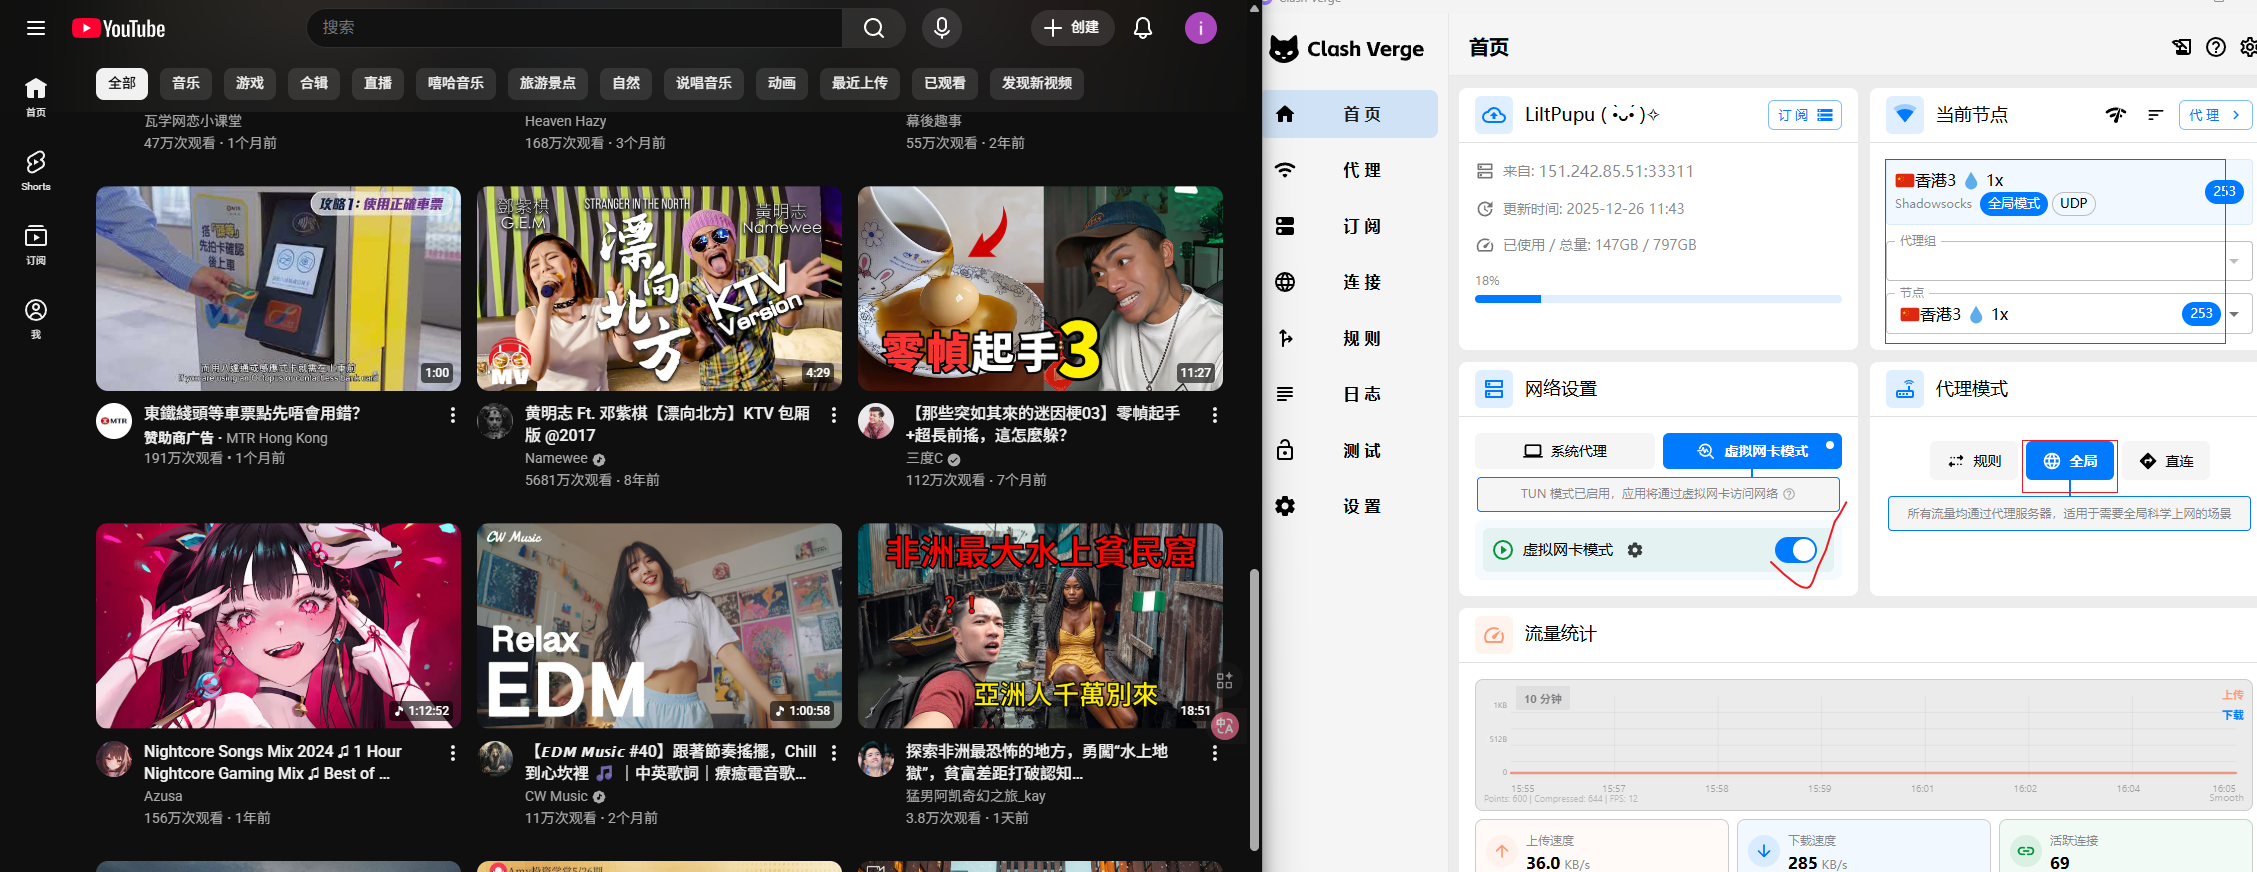Click the YouTube search input field
The width and height of the screenshot is (2257, 872).
coord(575,28)
